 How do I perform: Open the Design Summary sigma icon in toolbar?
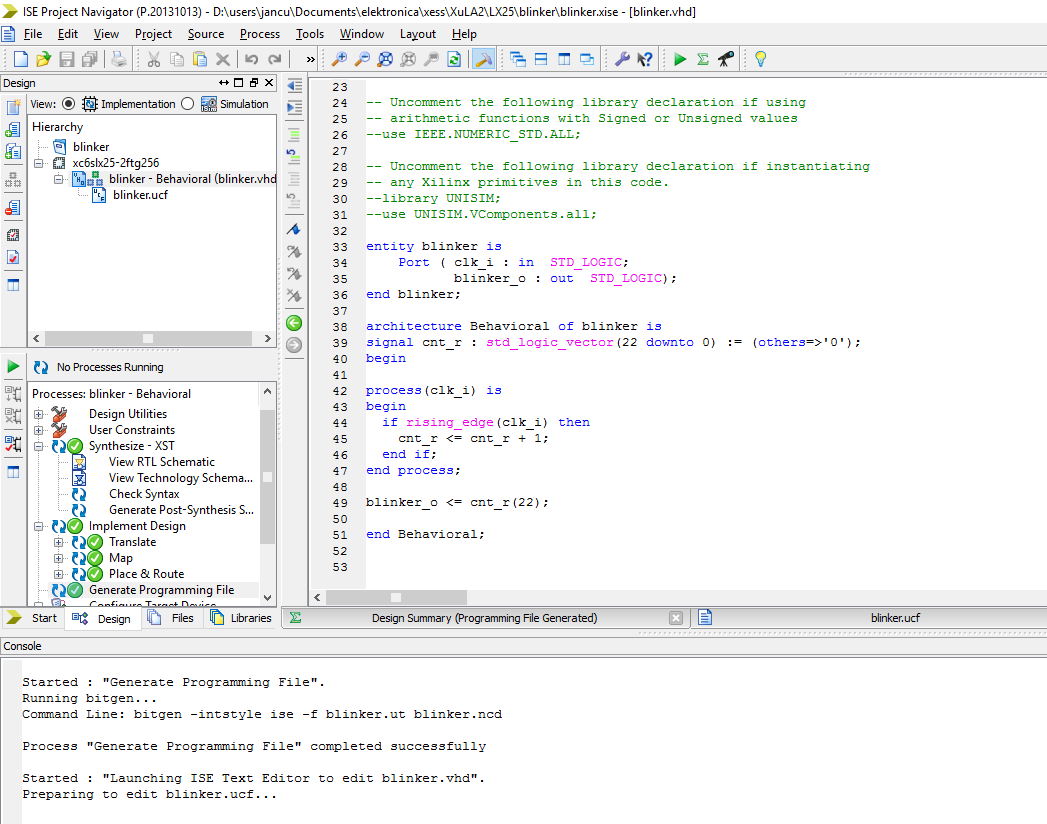[x=703, y=59]
